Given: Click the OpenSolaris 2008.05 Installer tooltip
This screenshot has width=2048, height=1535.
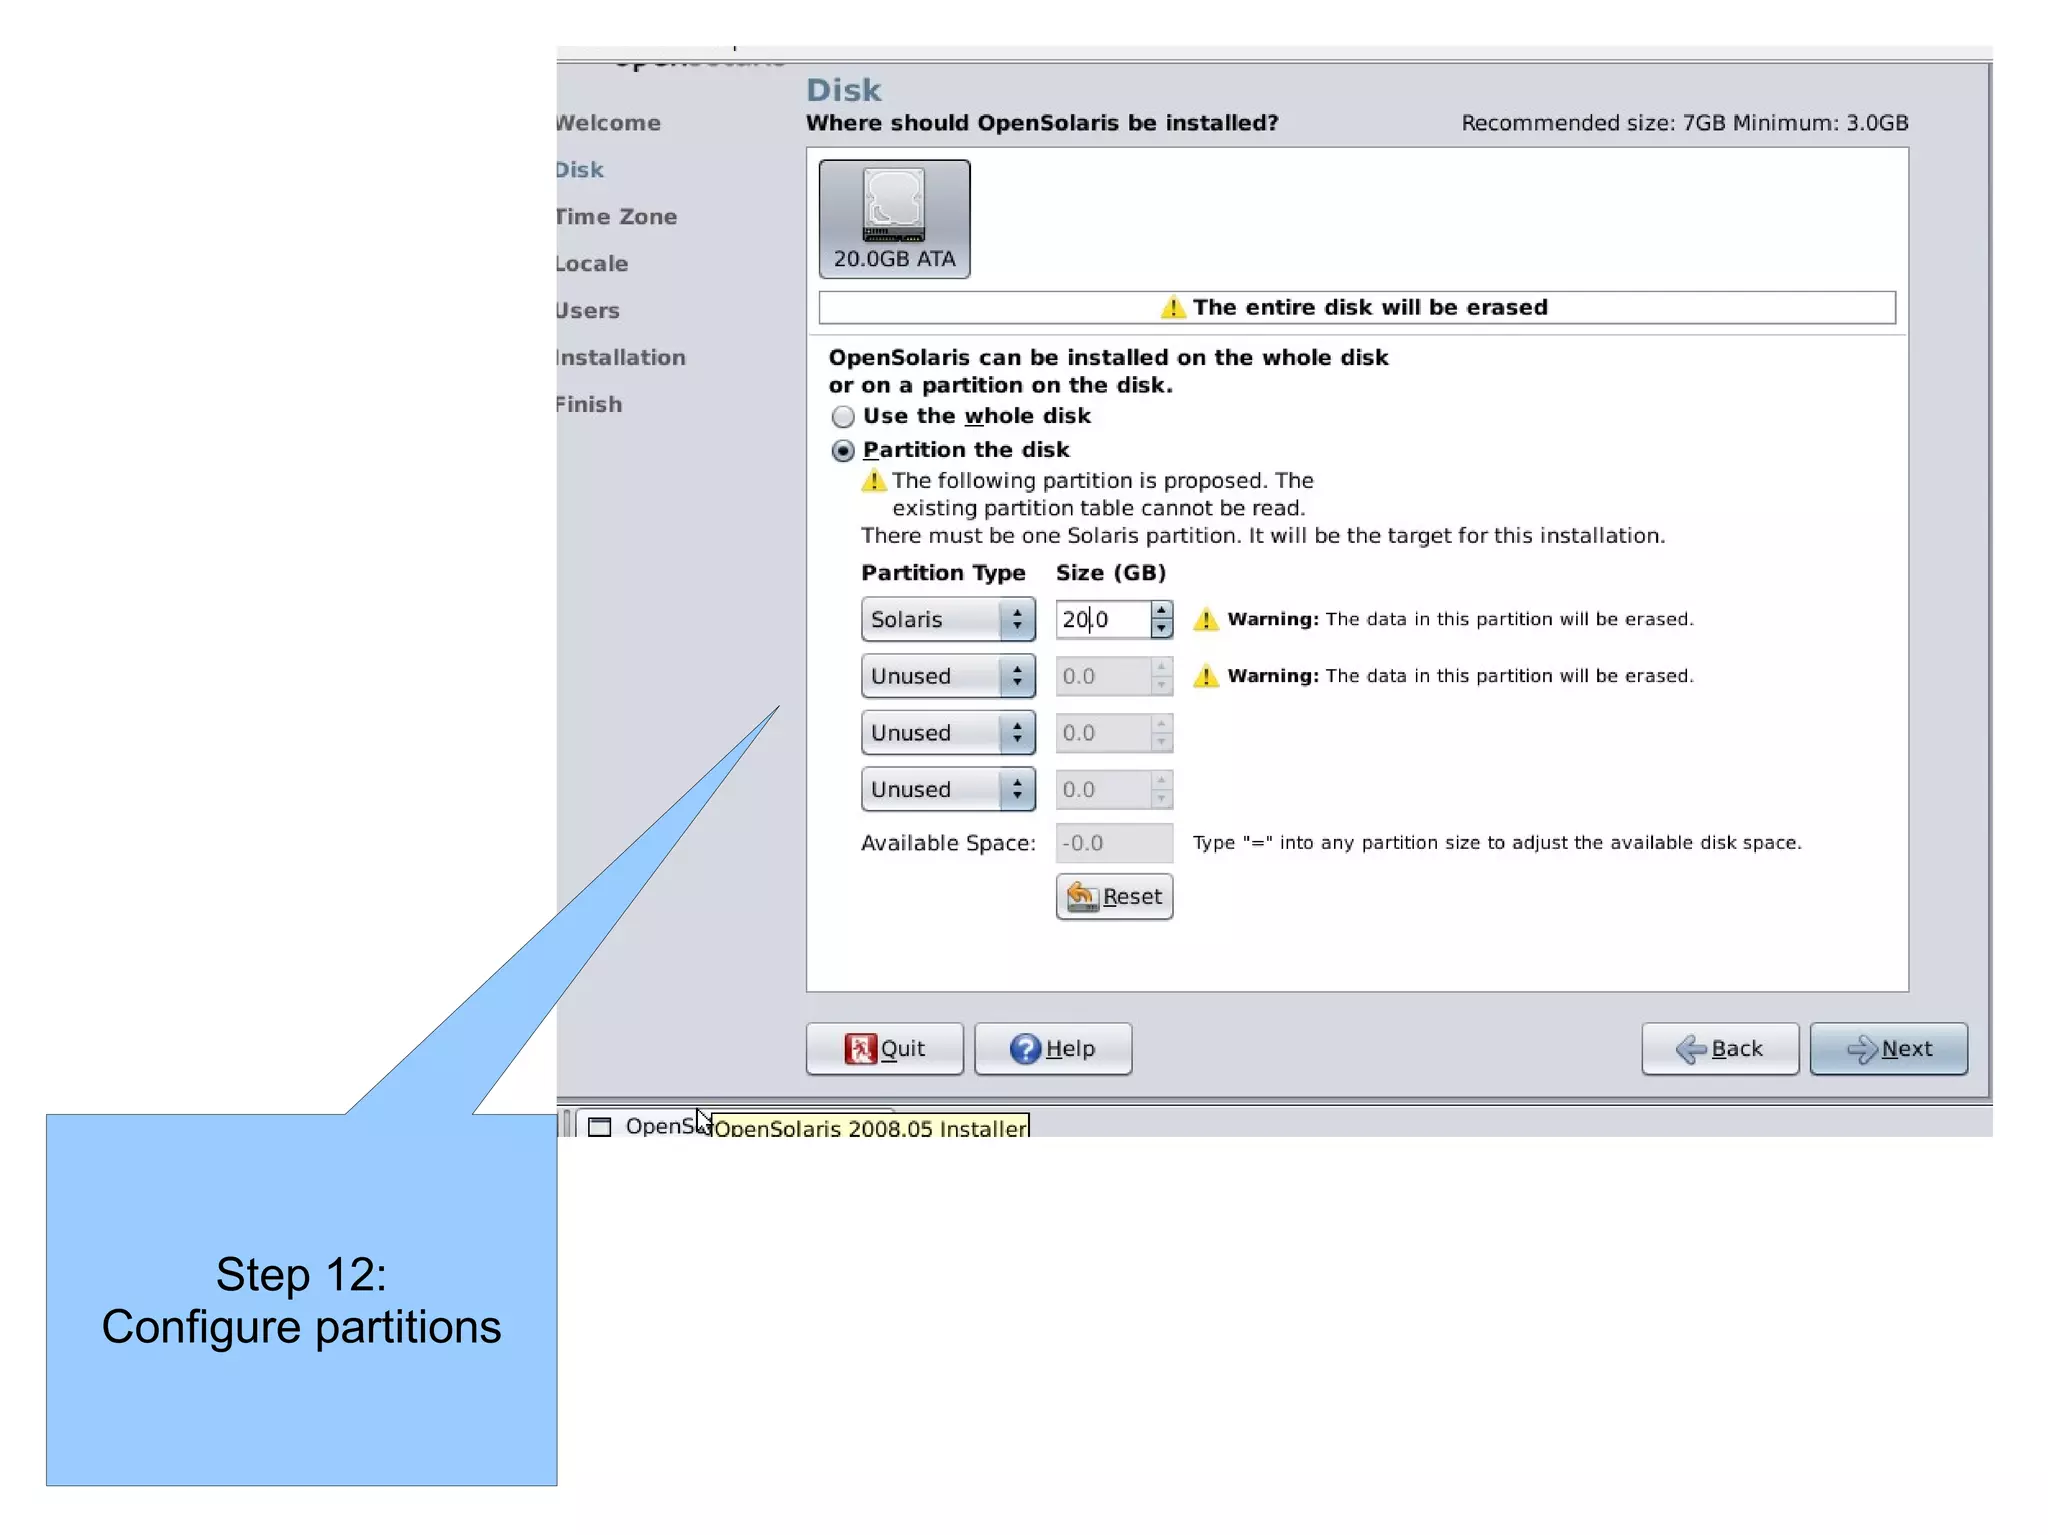Looking at the screenshot, I should pyautogui.click(x=870, y=1127).
